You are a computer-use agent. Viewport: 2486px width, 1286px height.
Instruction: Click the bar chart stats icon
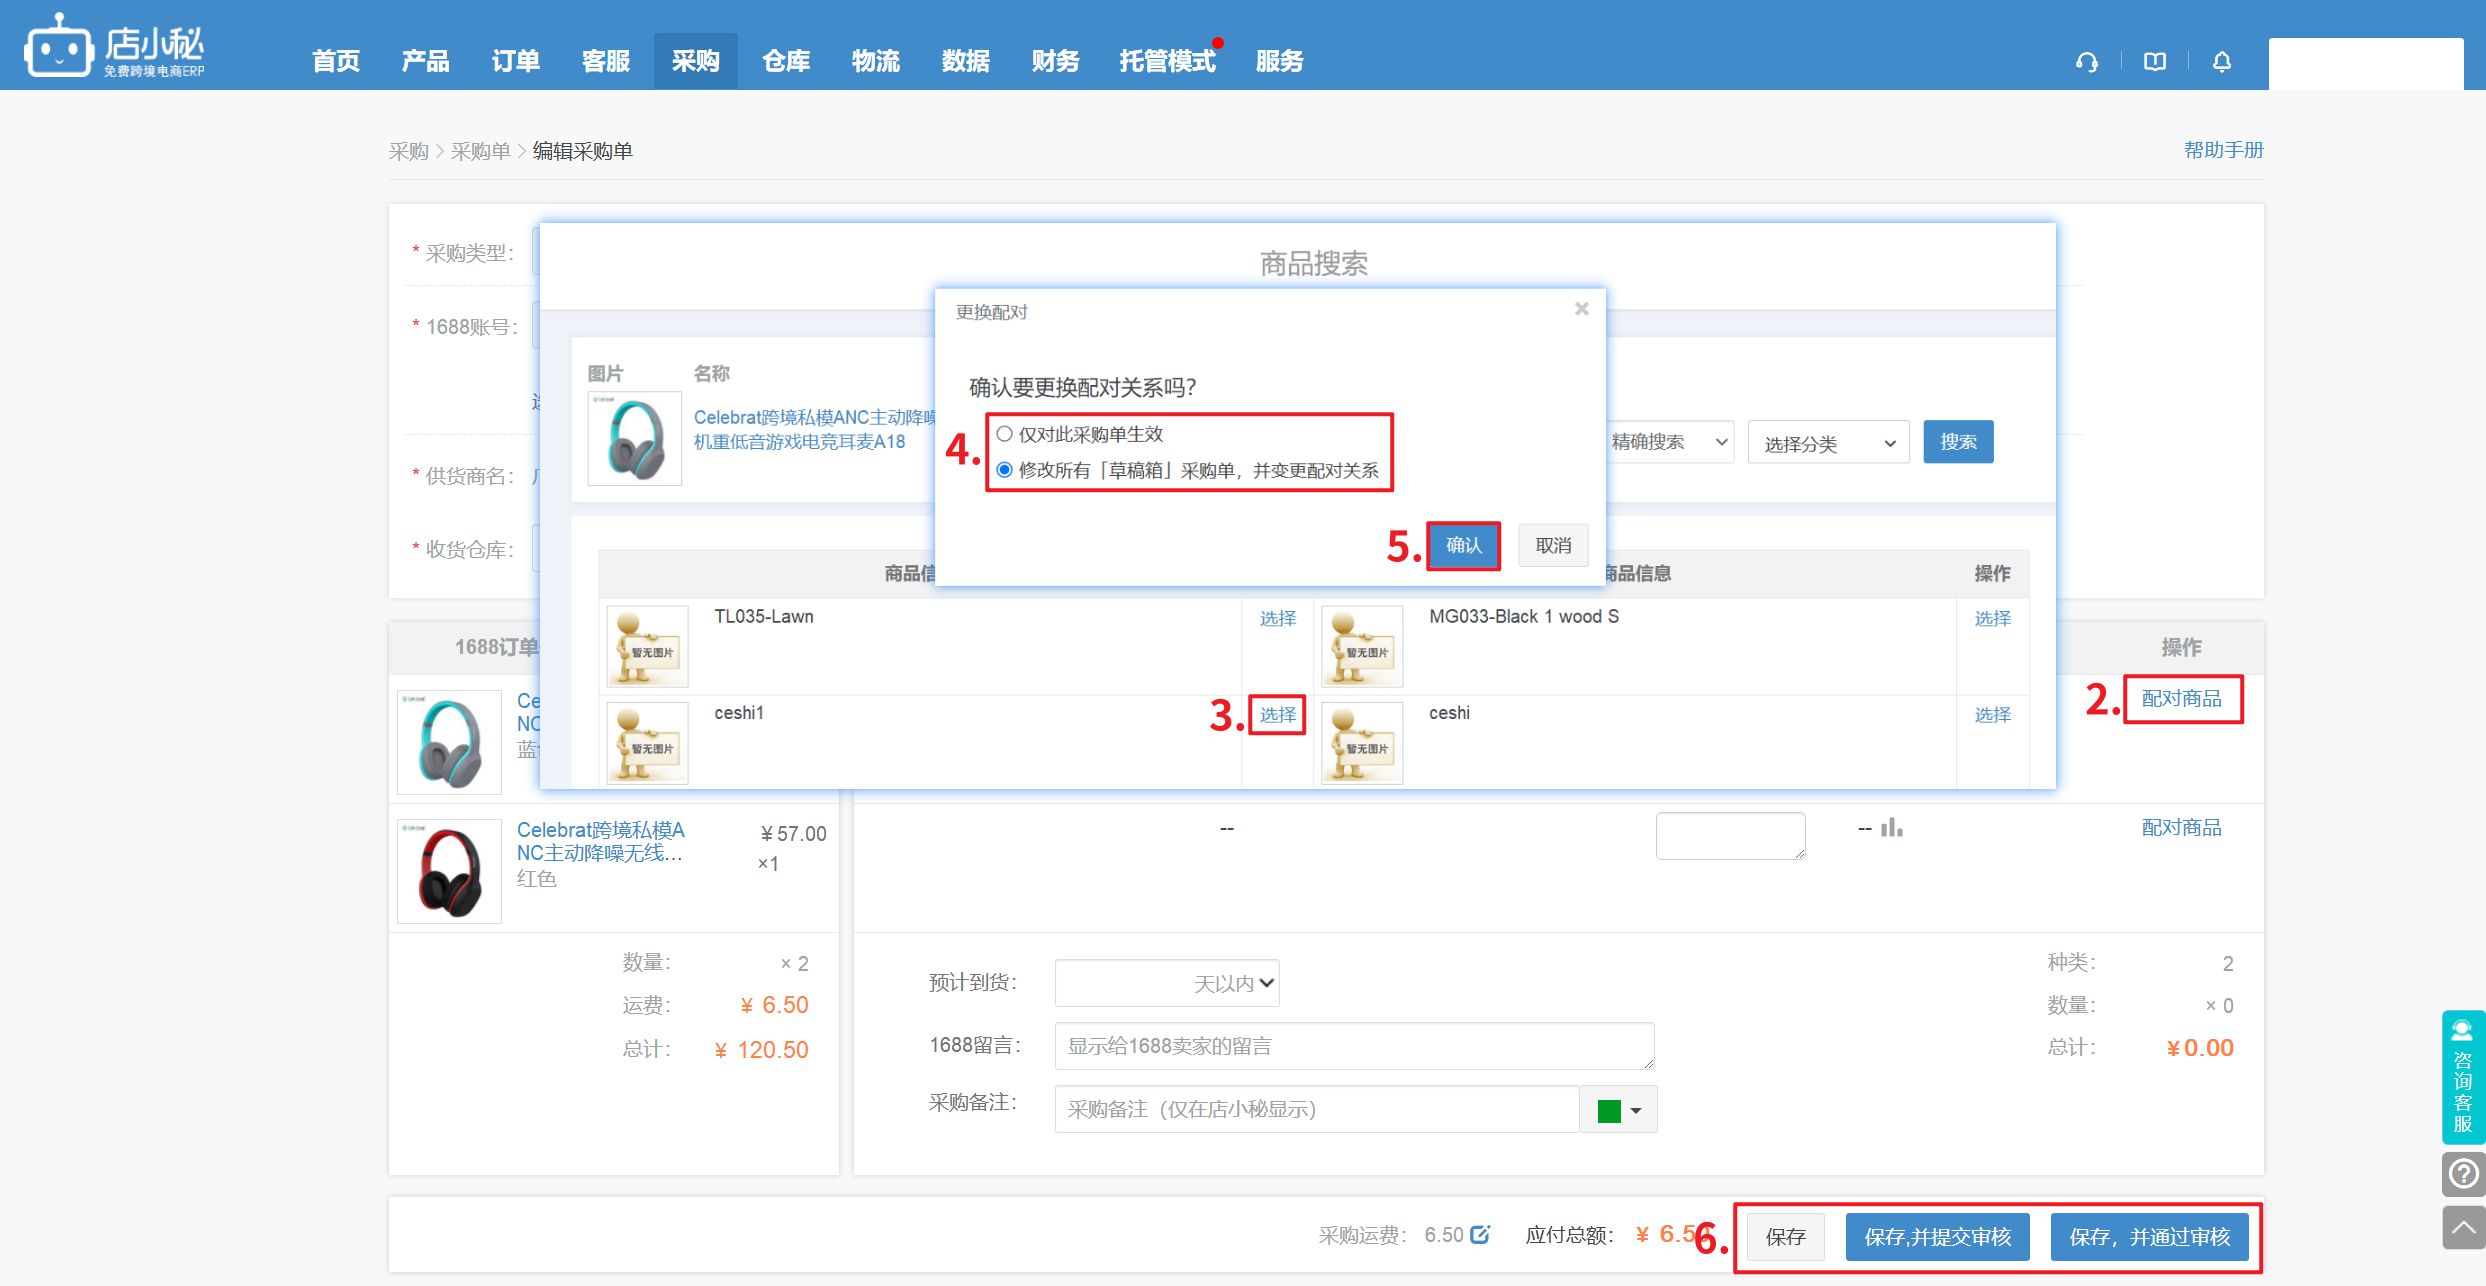(x=1891, y=828)
